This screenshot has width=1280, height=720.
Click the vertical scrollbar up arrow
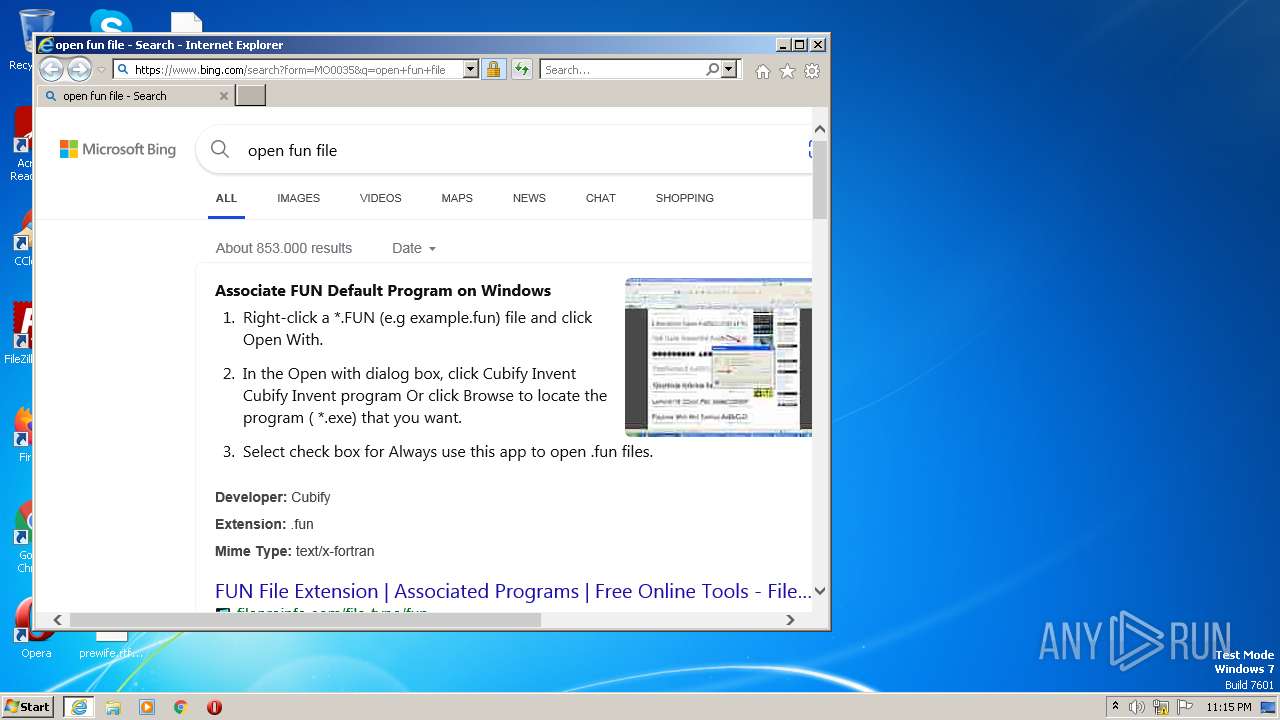click(x=820, y=129)
